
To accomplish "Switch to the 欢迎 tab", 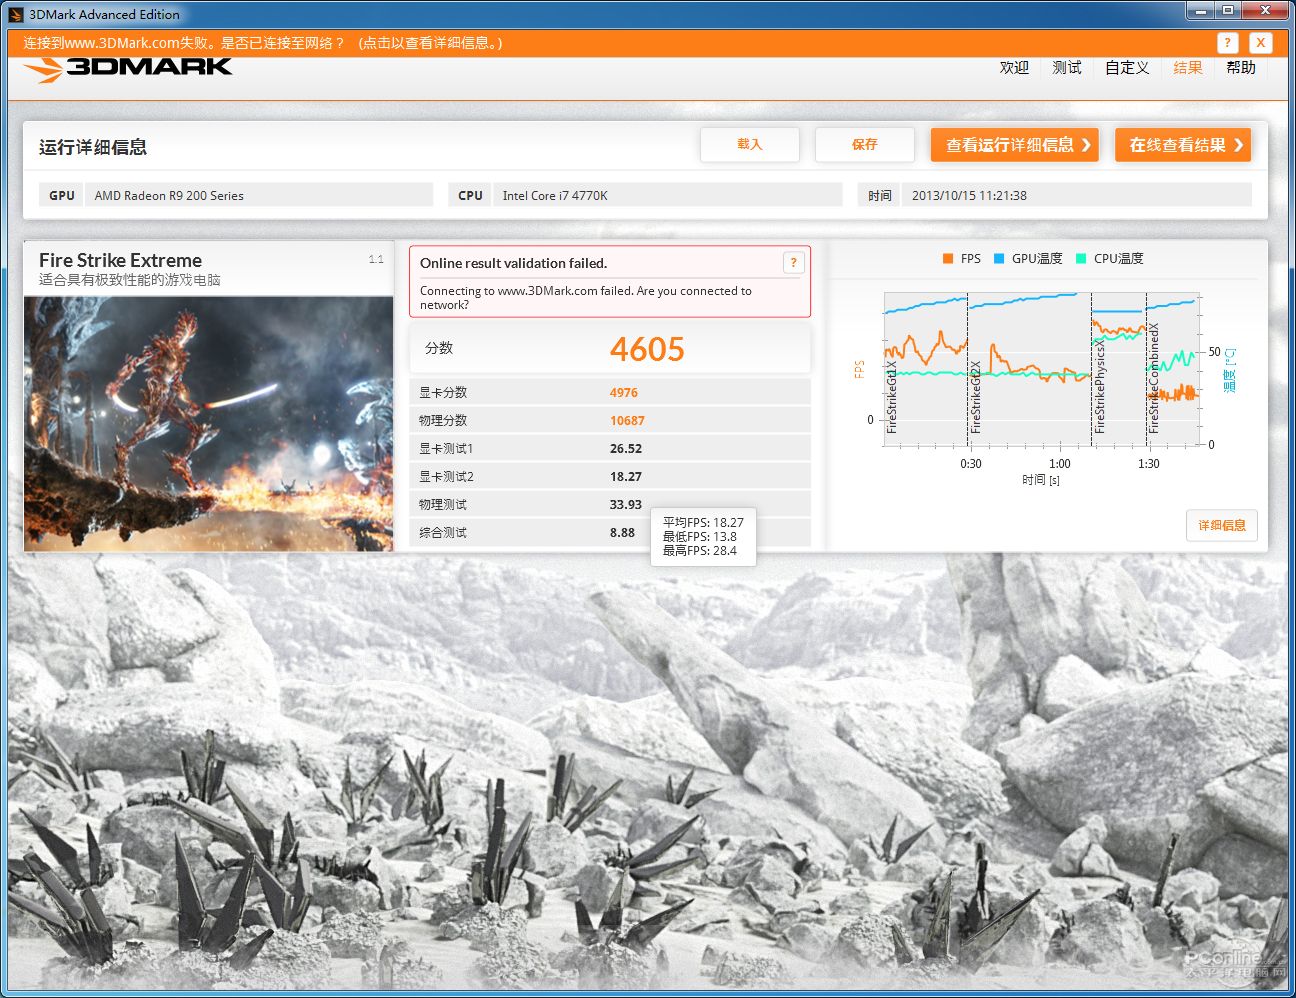I will 1013,67.
